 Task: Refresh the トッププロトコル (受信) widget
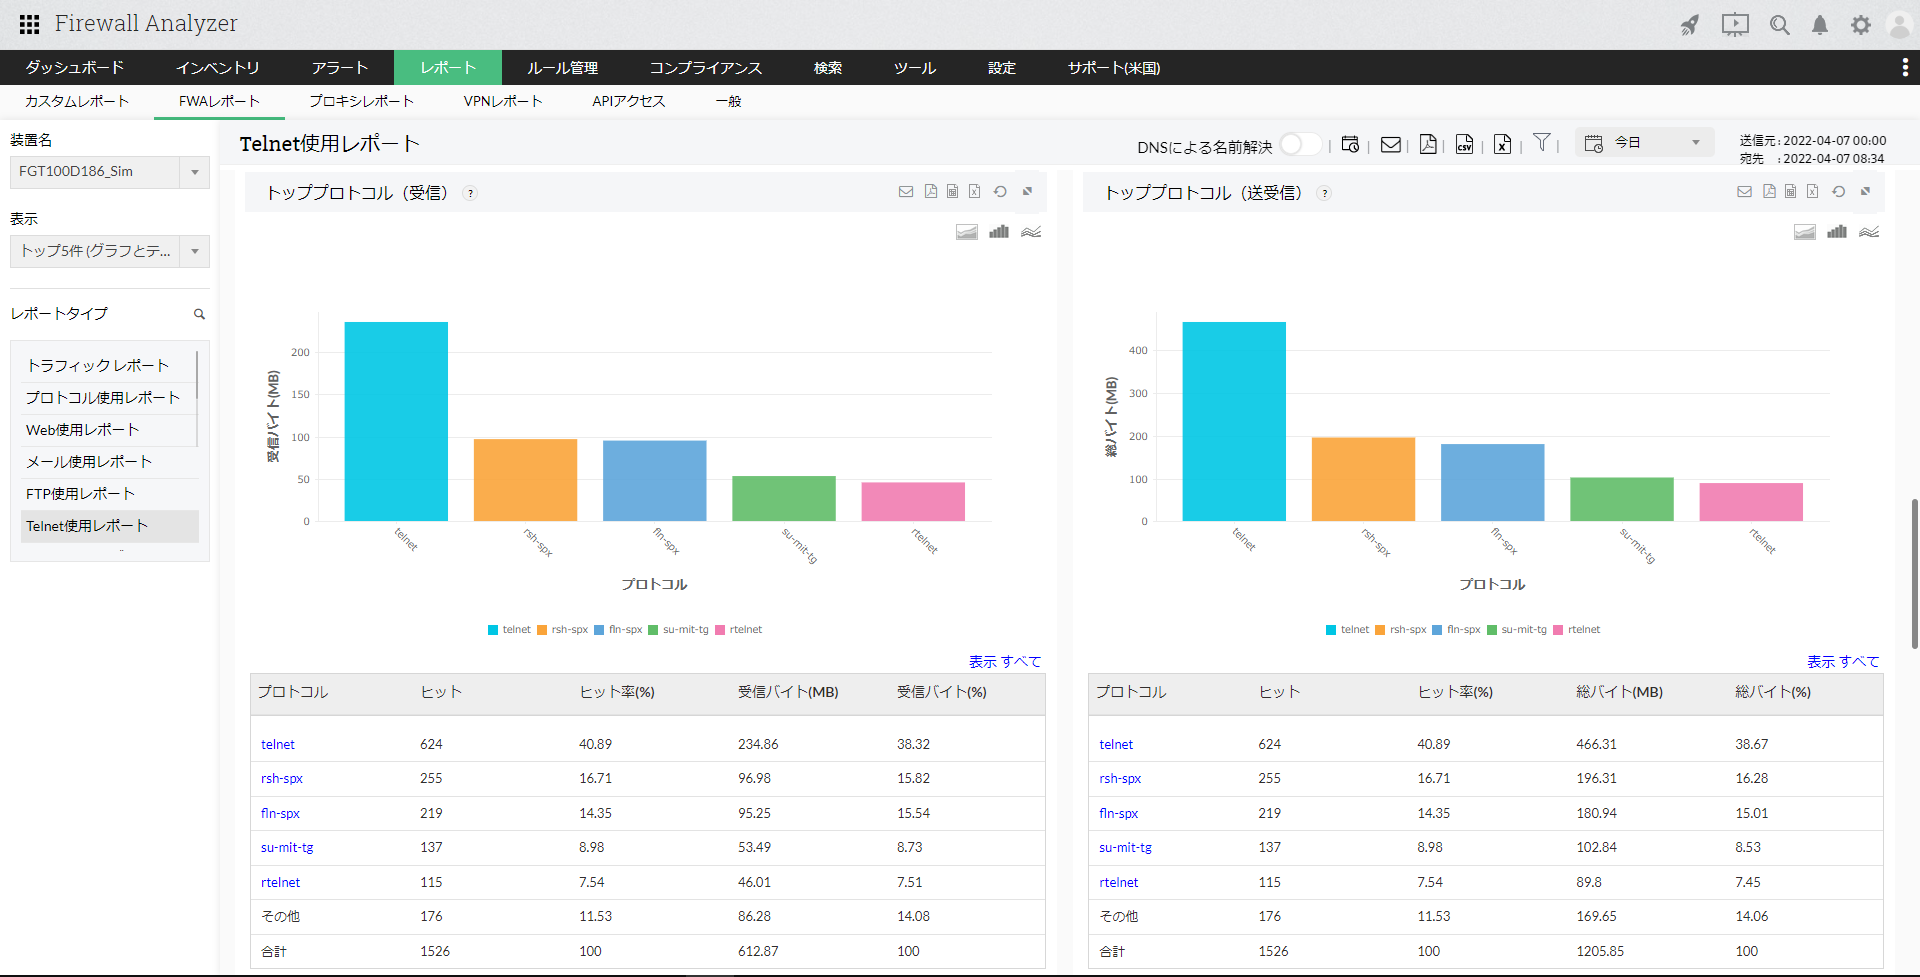[1000, 192]
